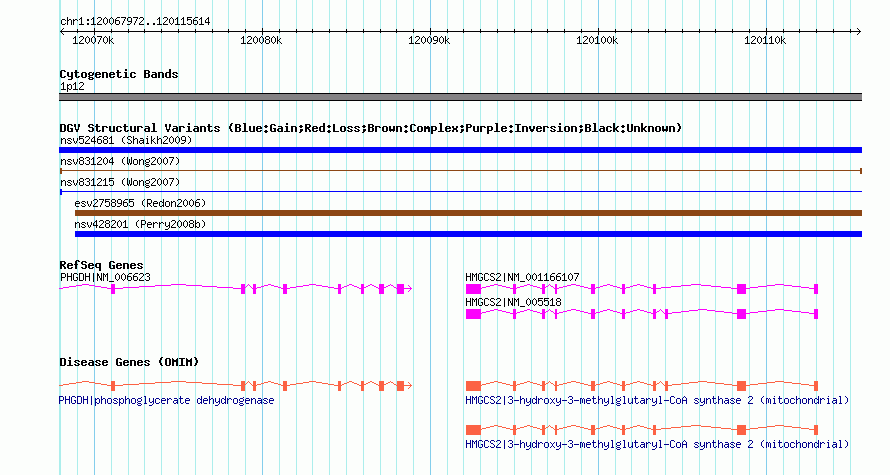Image resolution: width=890 pixels, height=475 pixels.
Task: Click the chr1:120067972..120115614 coordinate label
Action: pos(135,22)
